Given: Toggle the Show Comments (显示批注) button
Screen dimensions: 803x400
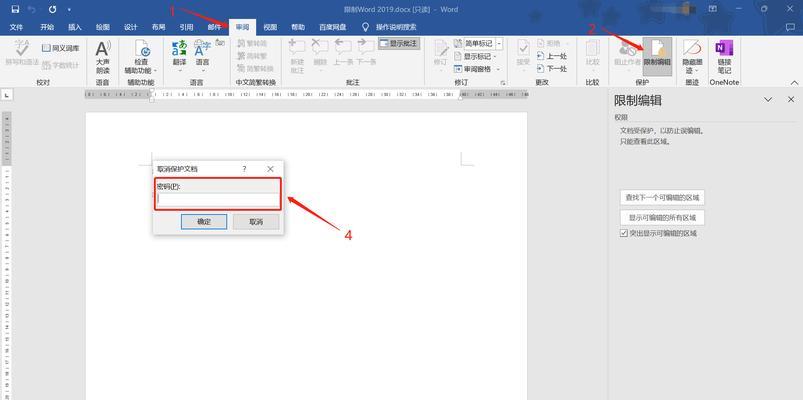Looking at the screenshot, I should point(399,44).
